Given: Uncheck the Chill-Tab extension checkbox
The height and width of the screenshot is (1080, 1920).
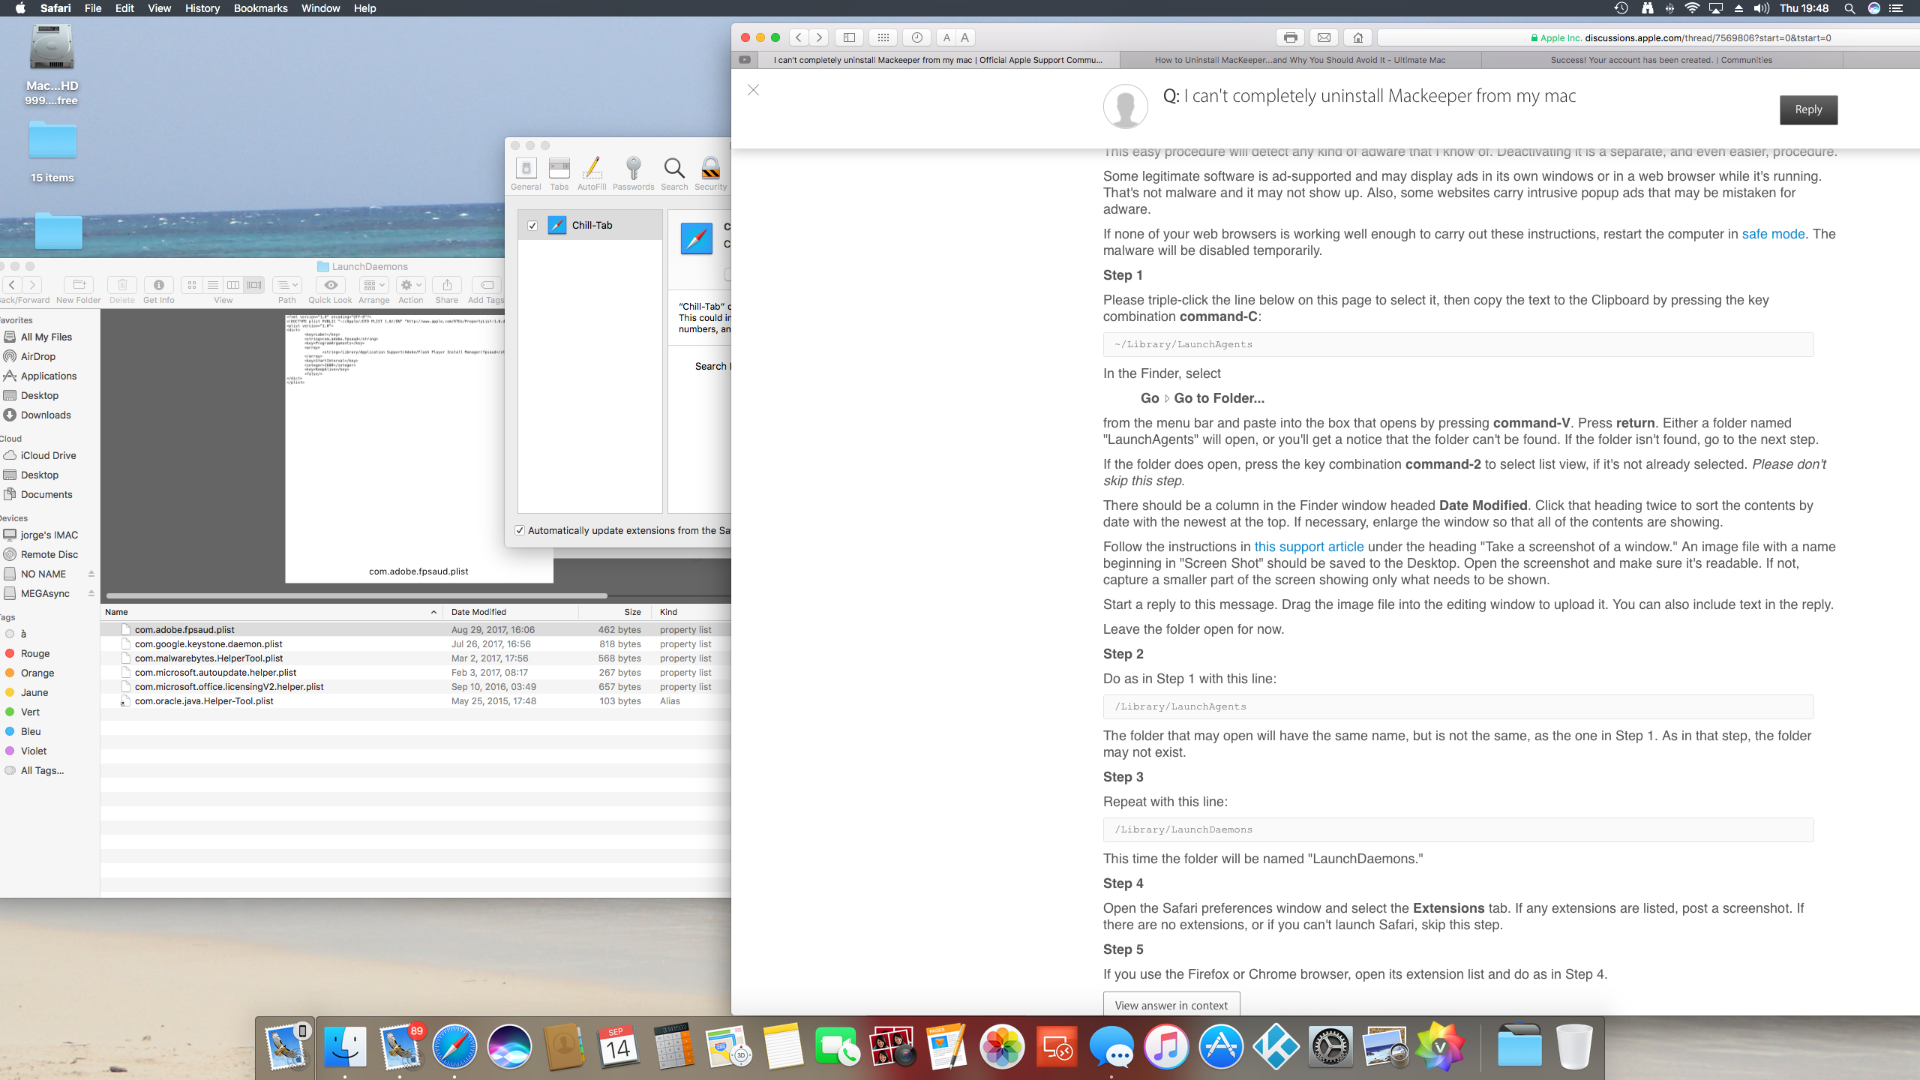Looking at the screenshot, I should coord(533,226).
